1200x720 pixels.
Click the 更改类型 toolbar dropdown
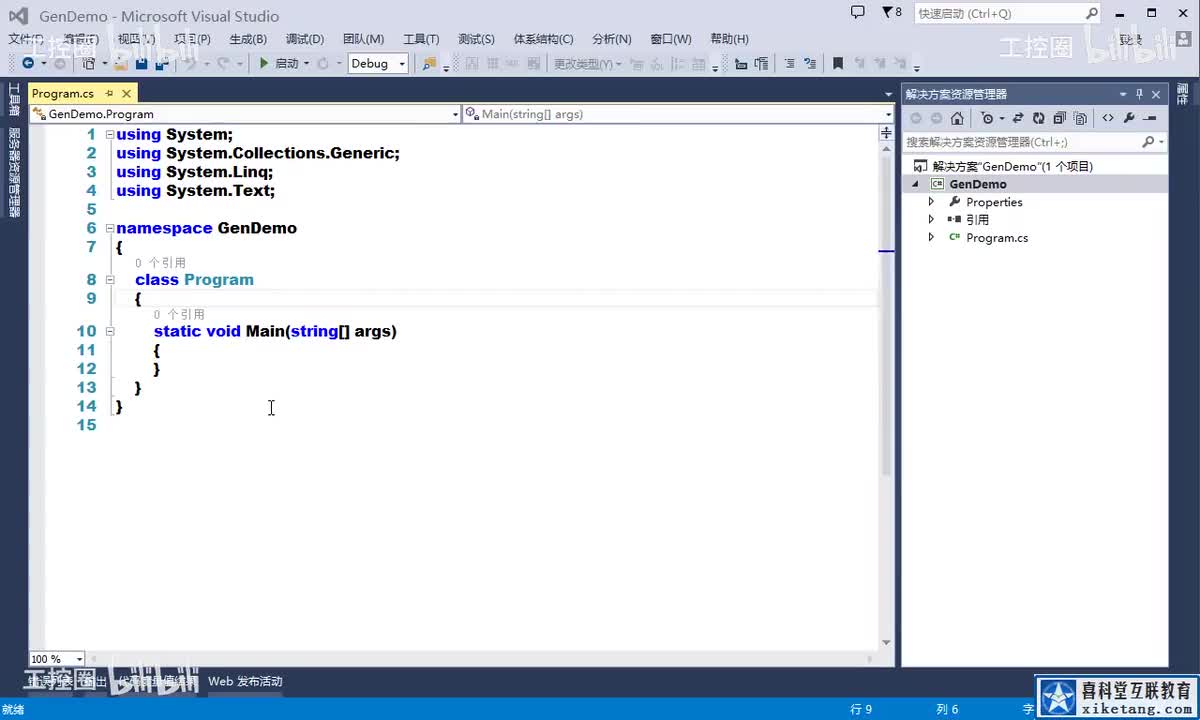pyautogui.click(x=588, y=63)
